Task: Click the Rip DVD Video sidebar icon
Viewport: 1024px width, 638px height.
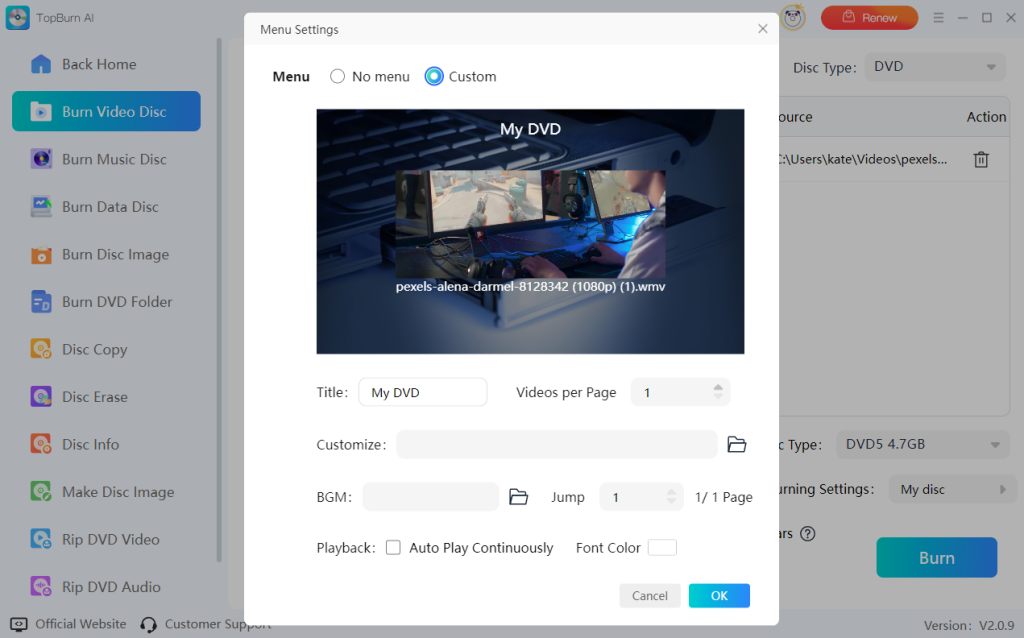Action: click(x=41, y=540)
